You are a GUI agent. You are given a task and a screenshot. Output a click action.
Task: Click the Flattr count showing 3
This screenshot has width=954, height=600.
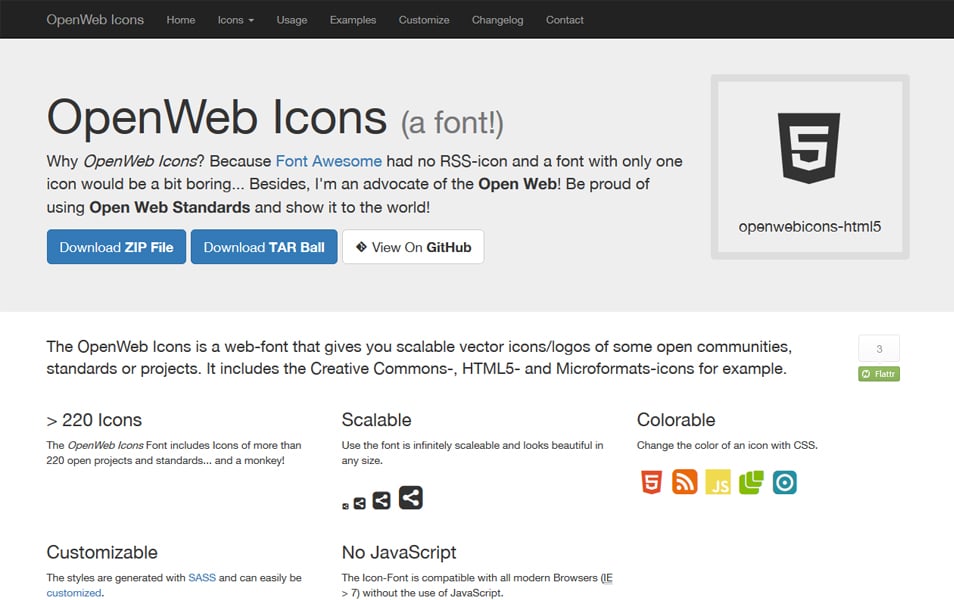(x=878, y=348)
